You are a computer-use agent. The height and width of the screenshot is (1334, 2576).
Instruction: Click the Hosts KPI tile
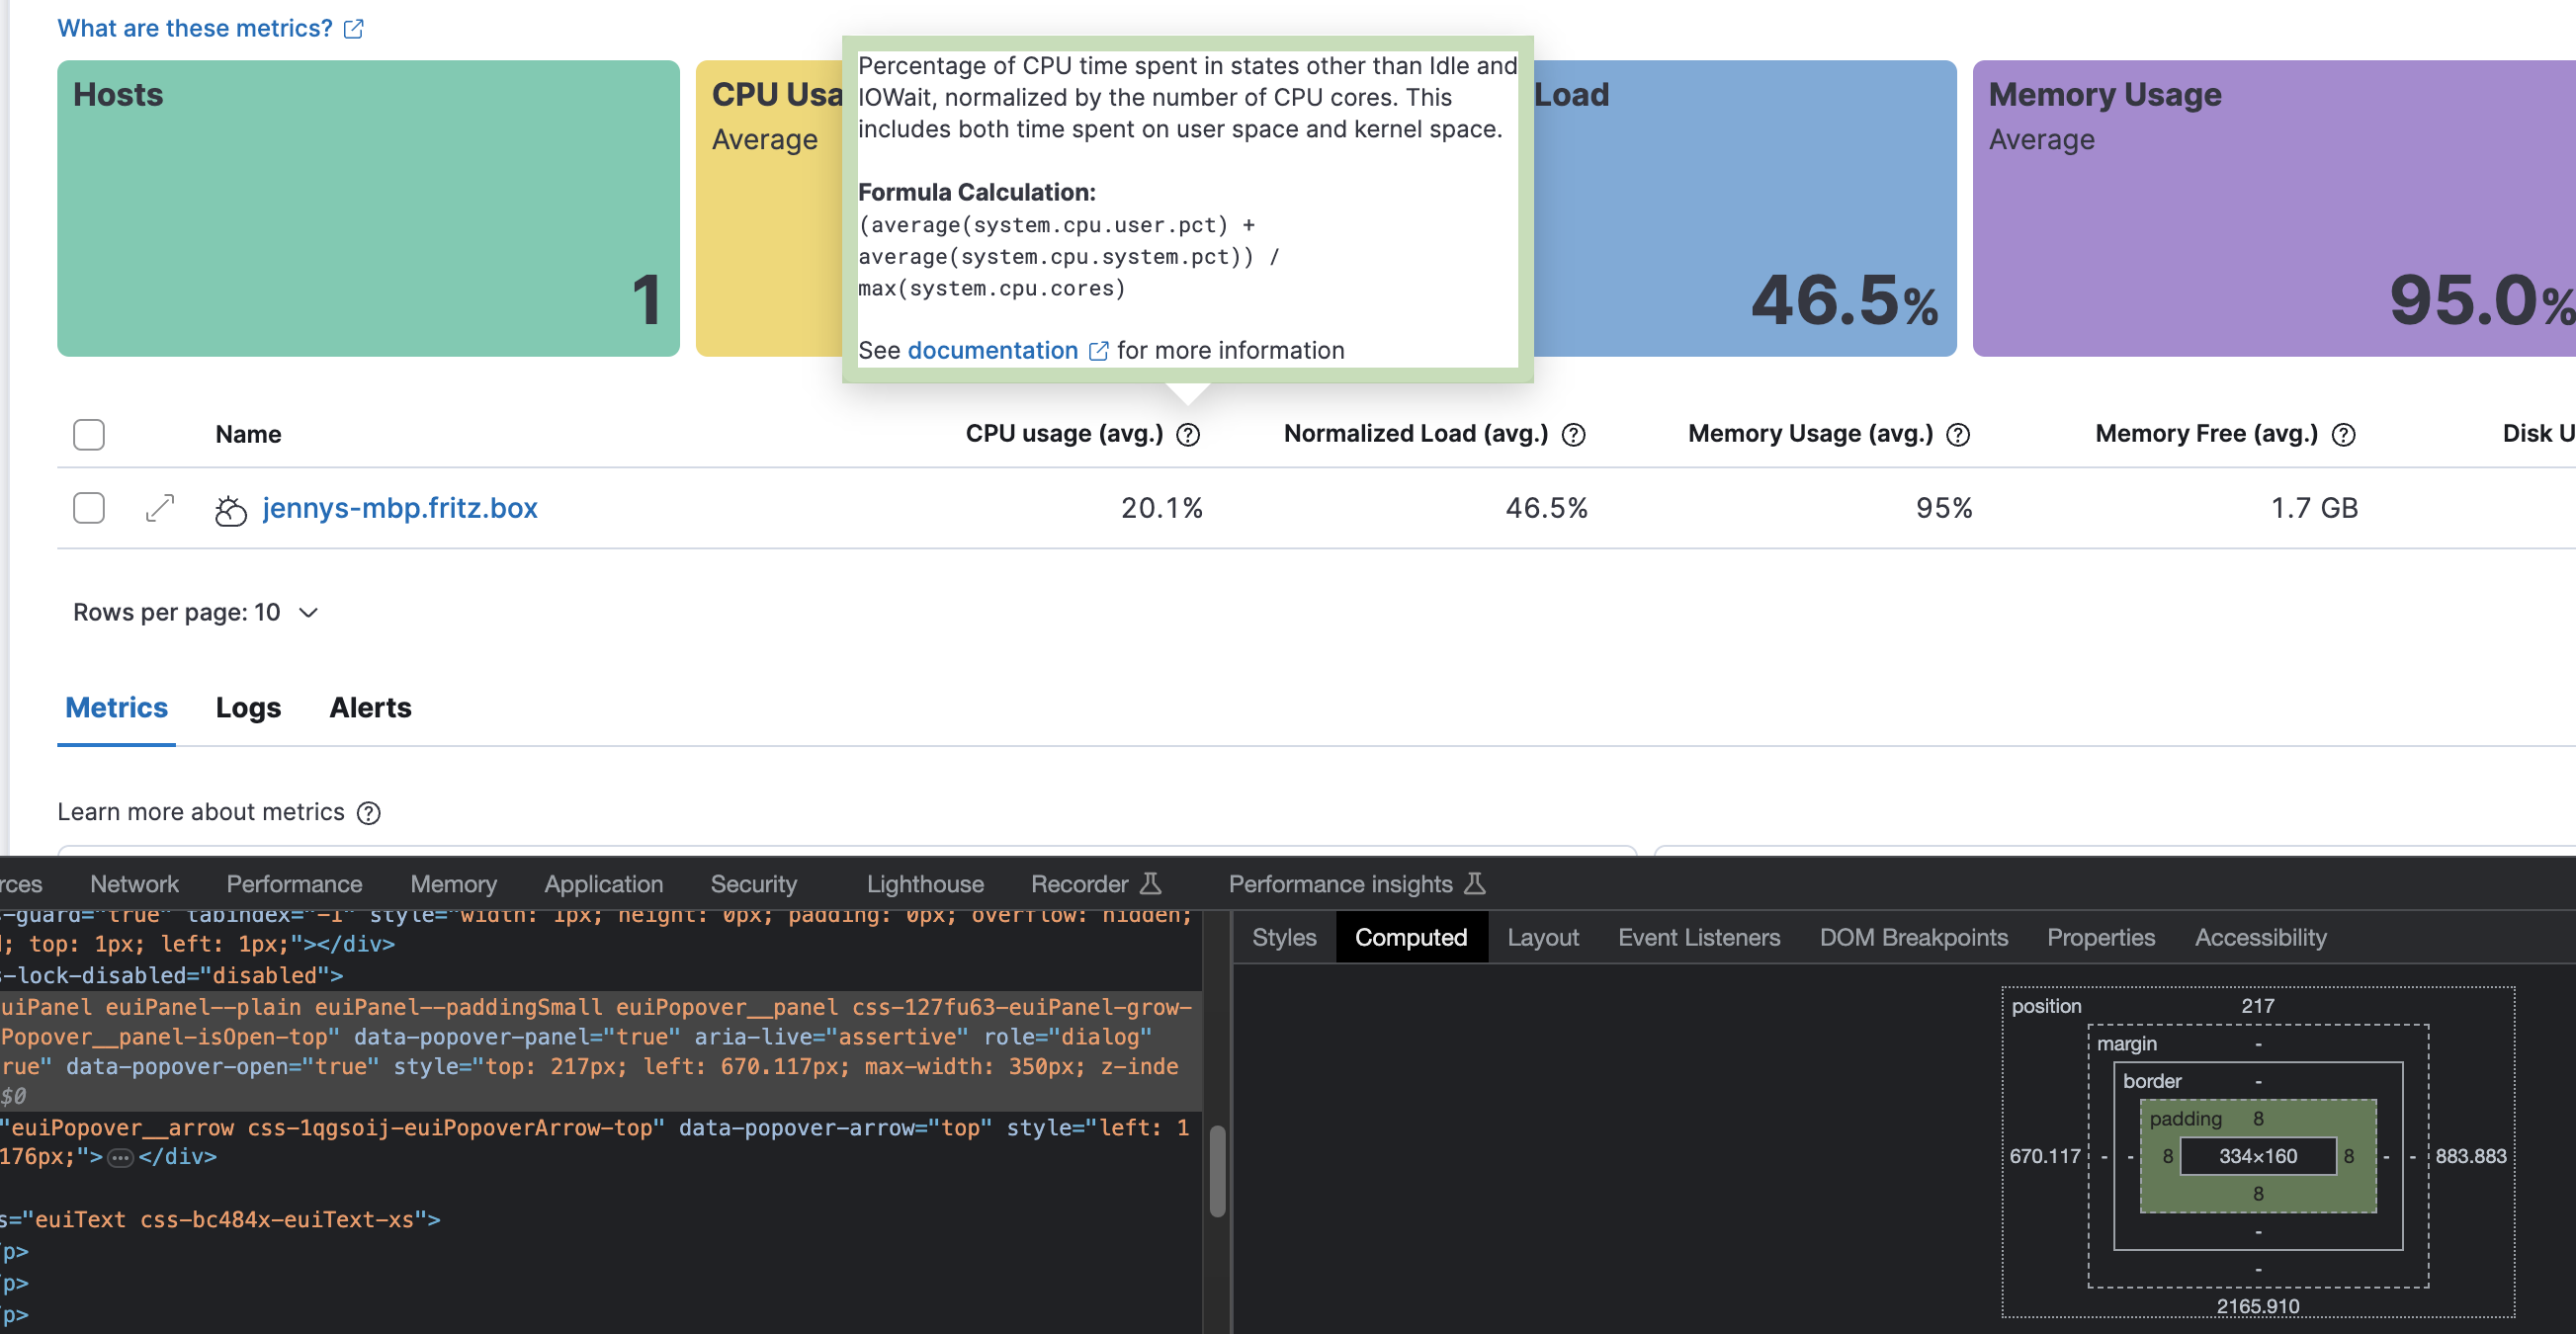pos(368,208)
